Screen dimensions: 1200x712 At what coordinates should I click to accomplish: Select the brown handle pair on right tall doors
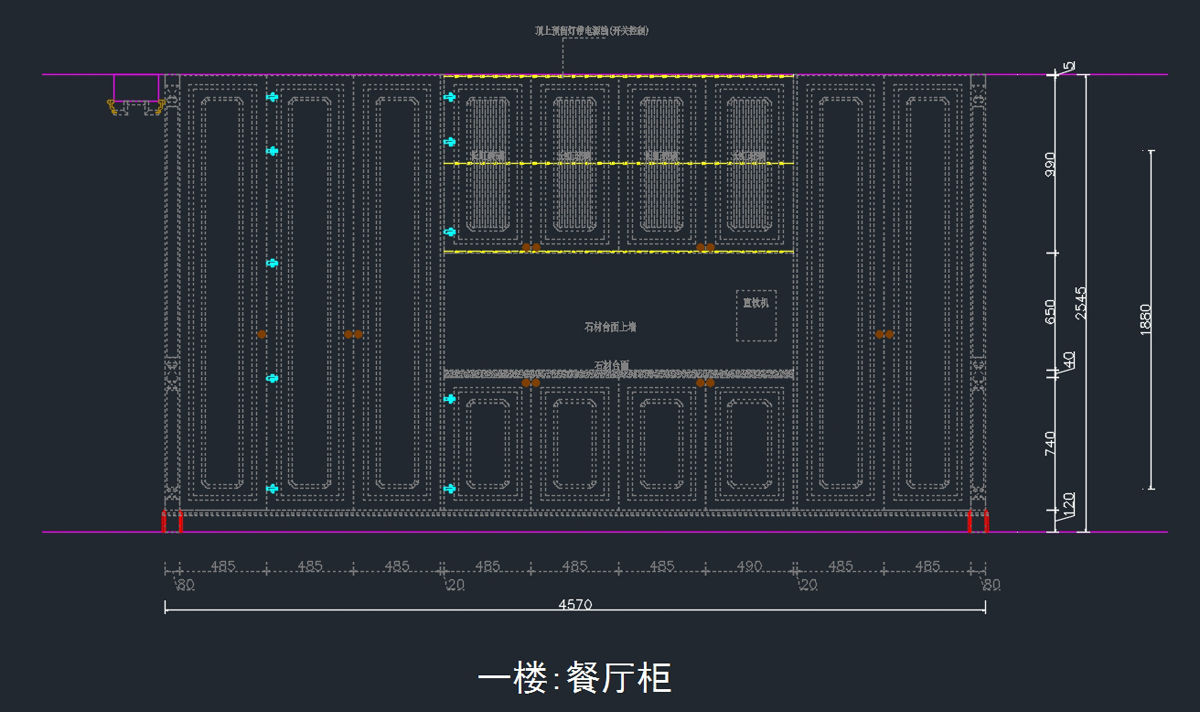click(x=884, y=334)
